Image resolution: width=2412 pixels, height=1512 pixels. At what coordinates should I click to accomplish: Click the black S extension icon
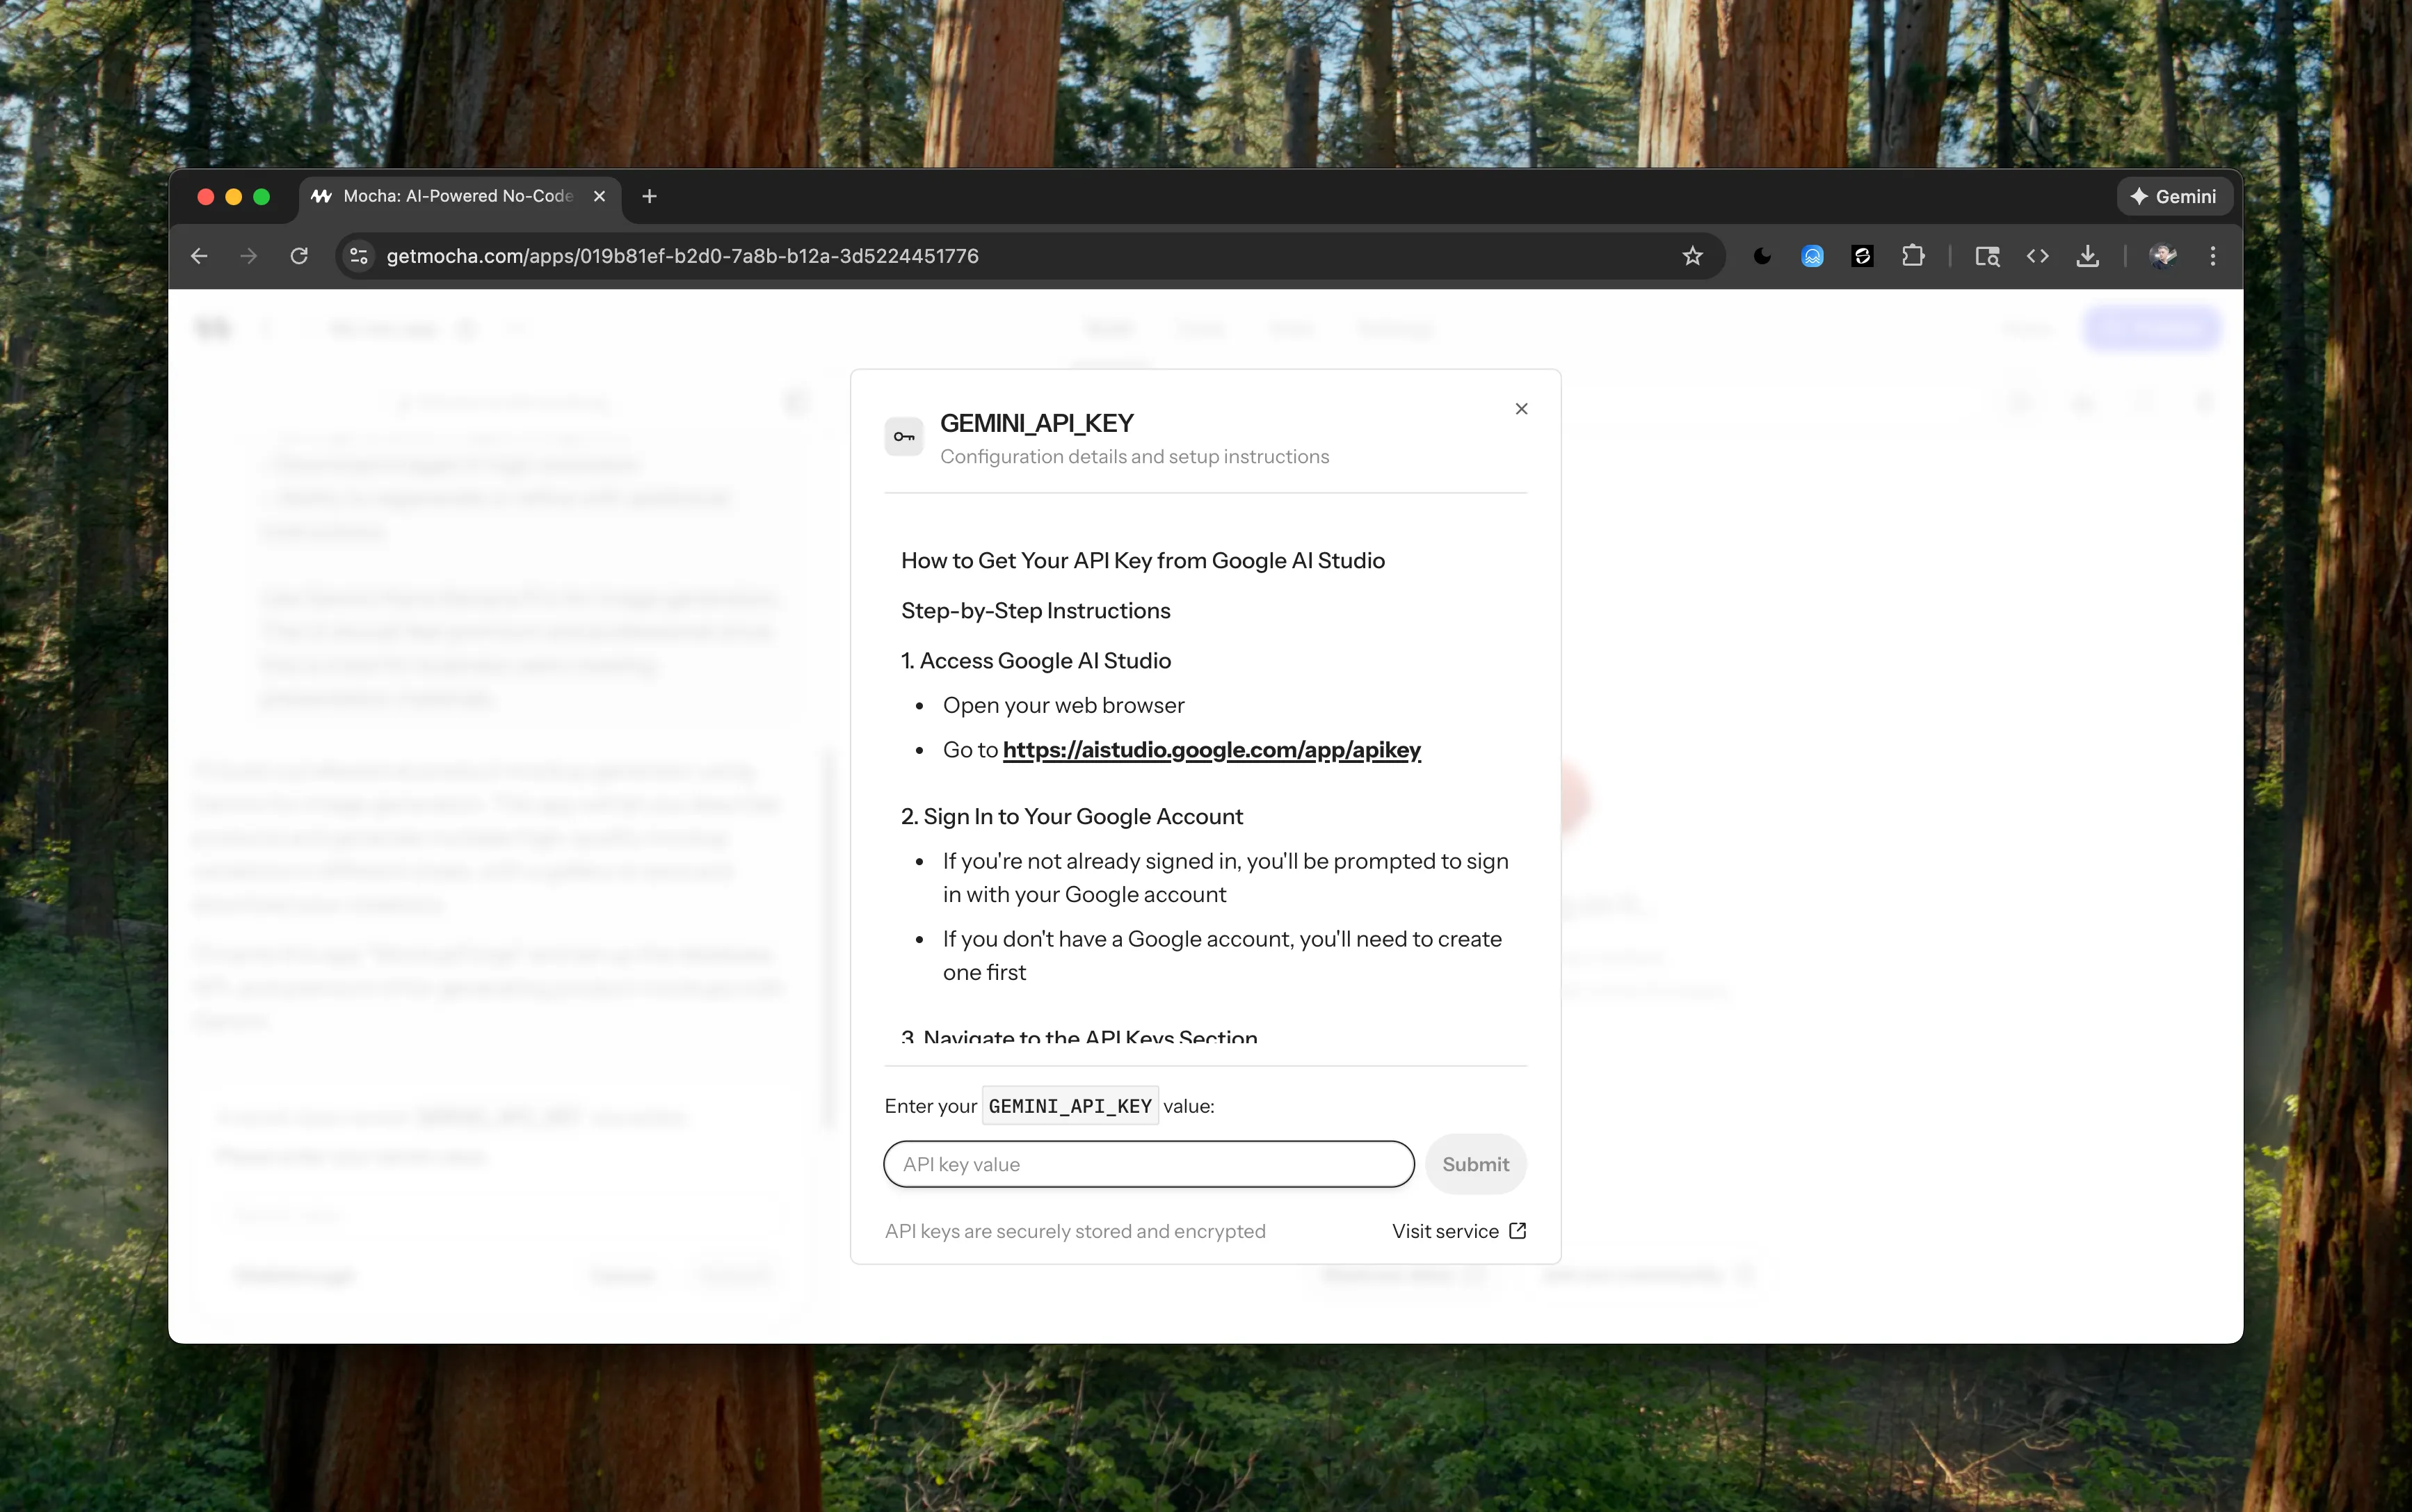(x=1863, y=256)
